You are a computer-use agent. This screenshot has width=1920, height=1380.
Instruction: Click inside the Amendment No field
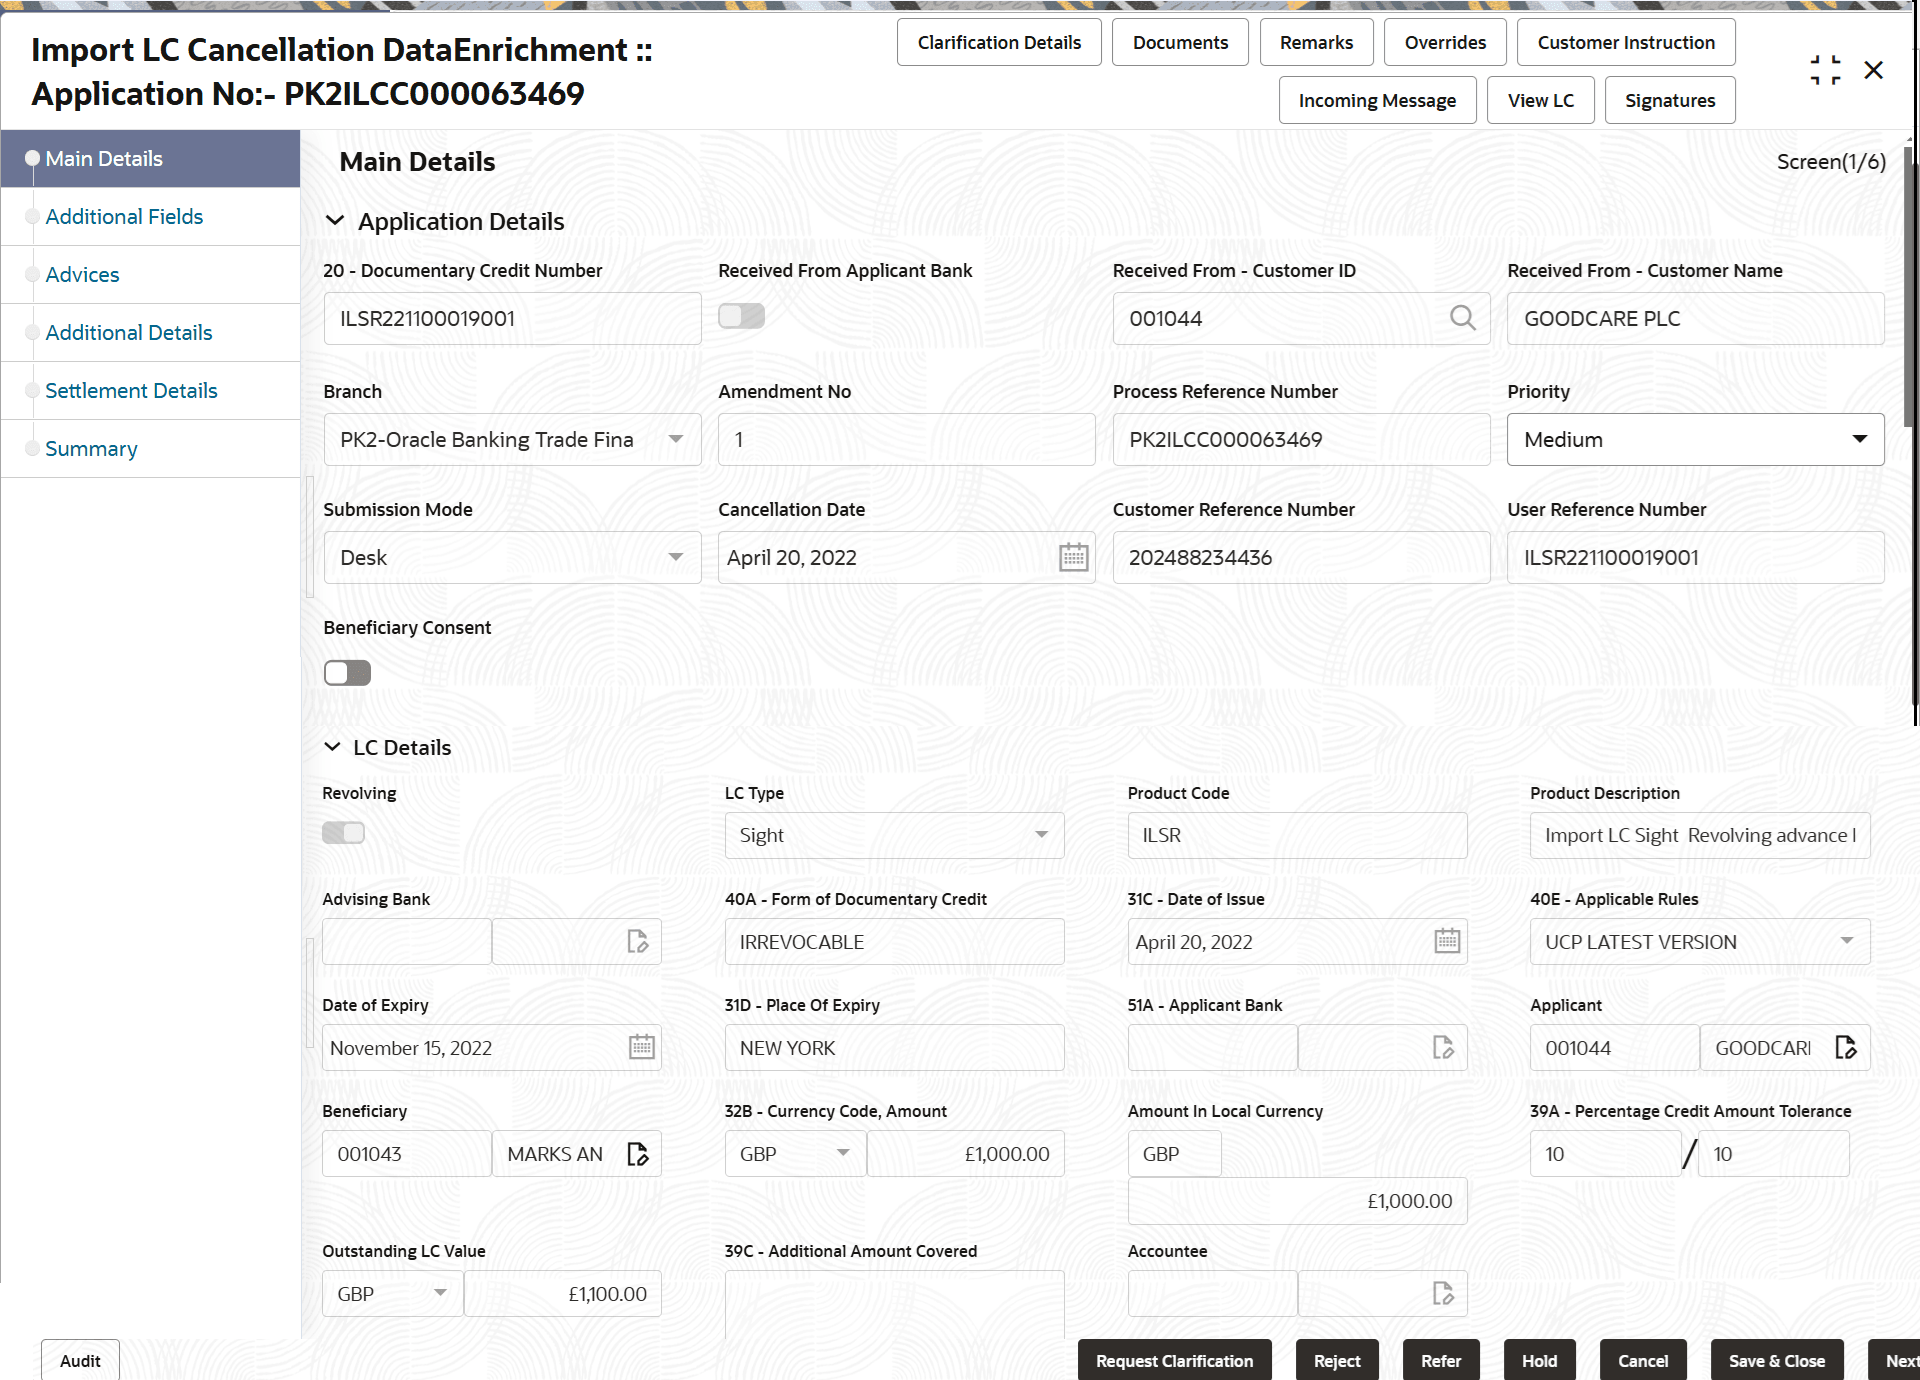[x=906, y=439]
